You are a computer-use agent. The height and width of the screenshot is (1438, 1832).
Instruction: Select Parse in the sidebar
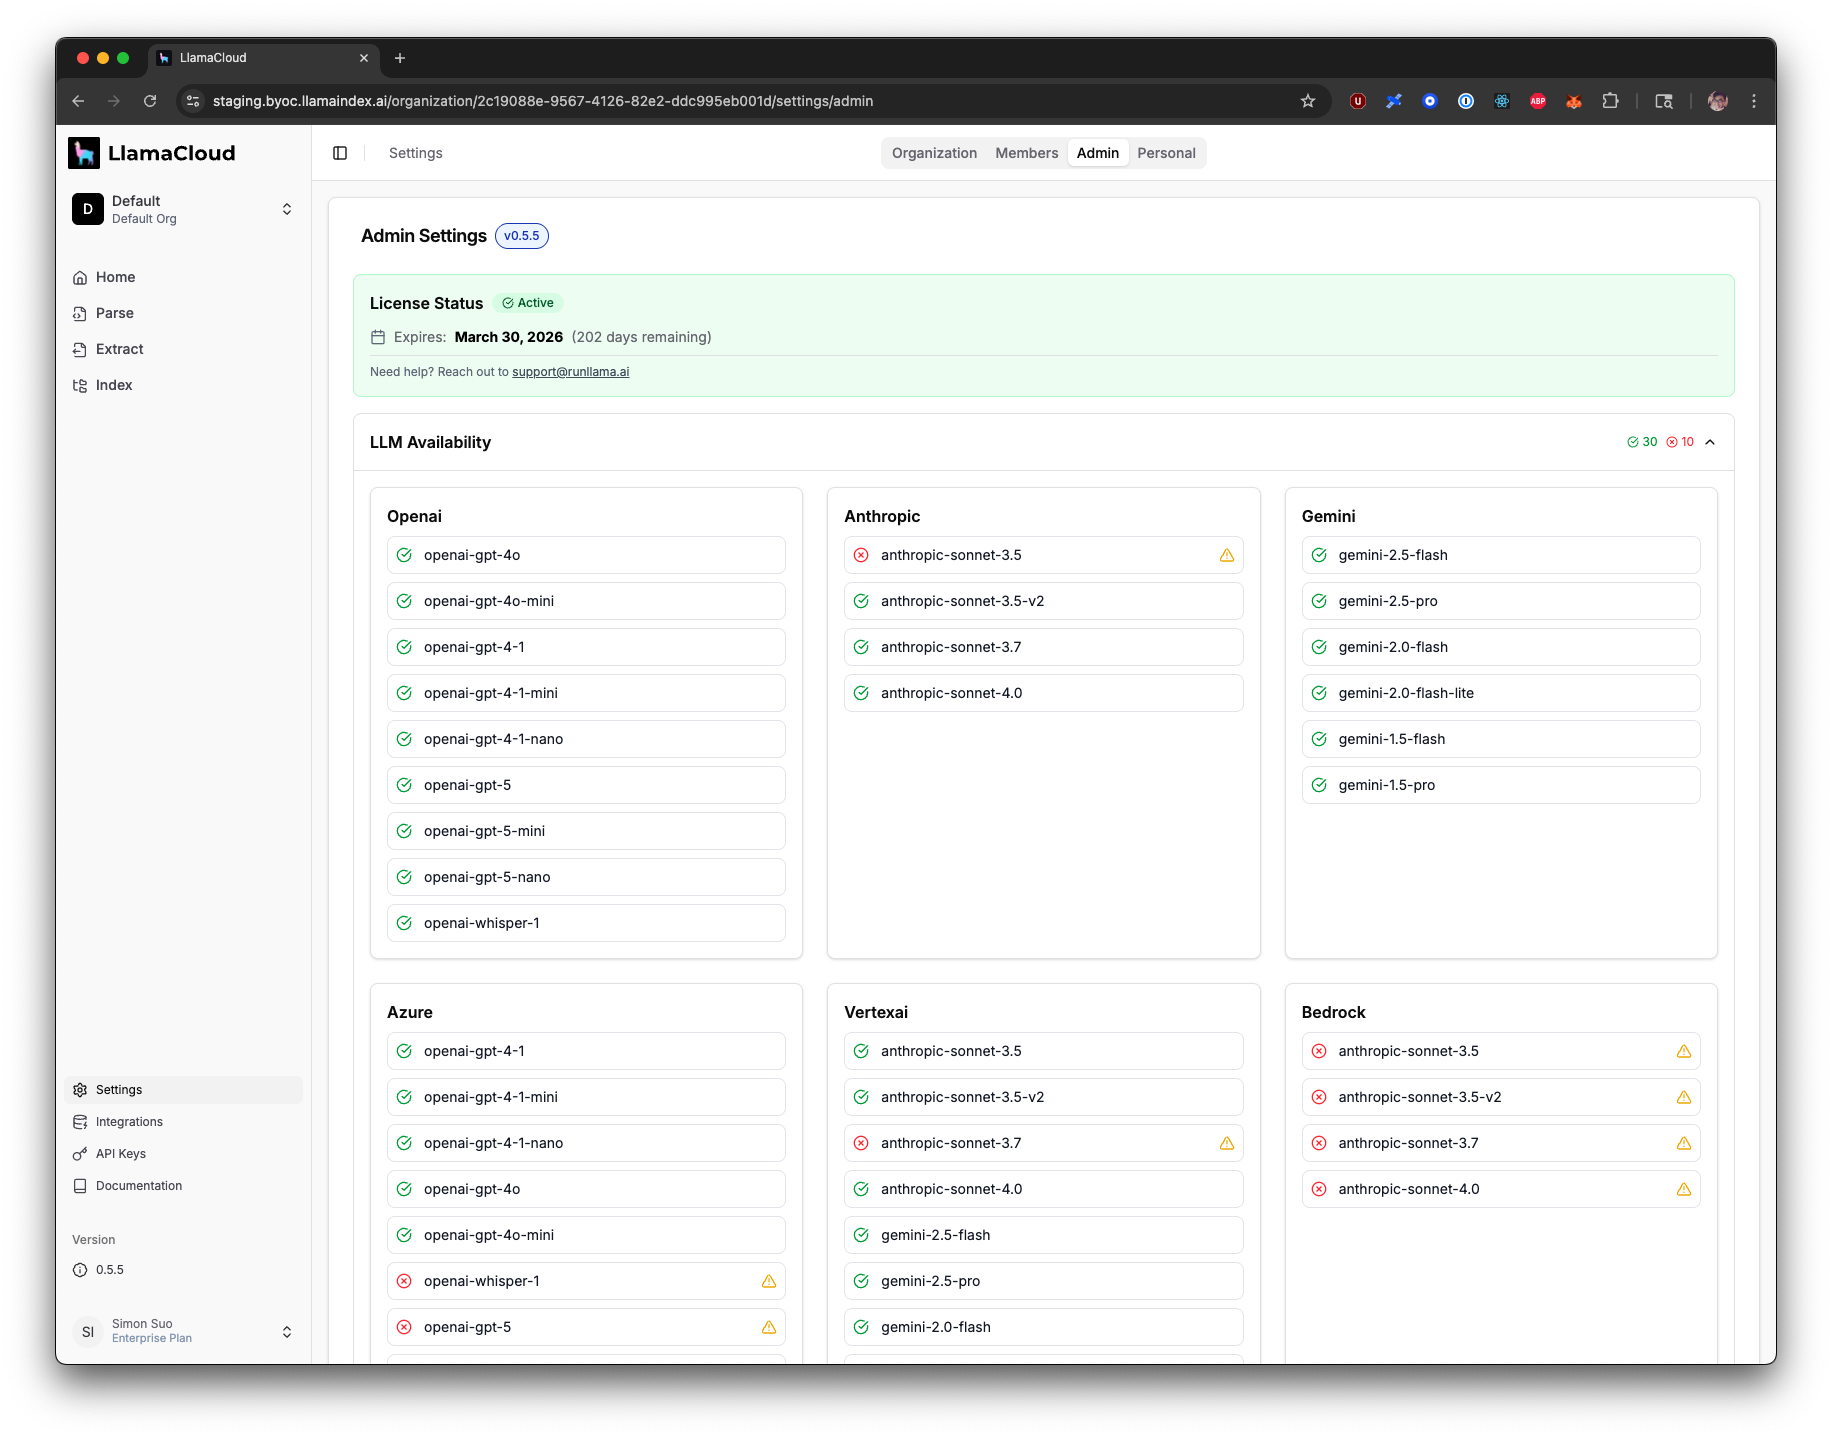click(114, 313)
